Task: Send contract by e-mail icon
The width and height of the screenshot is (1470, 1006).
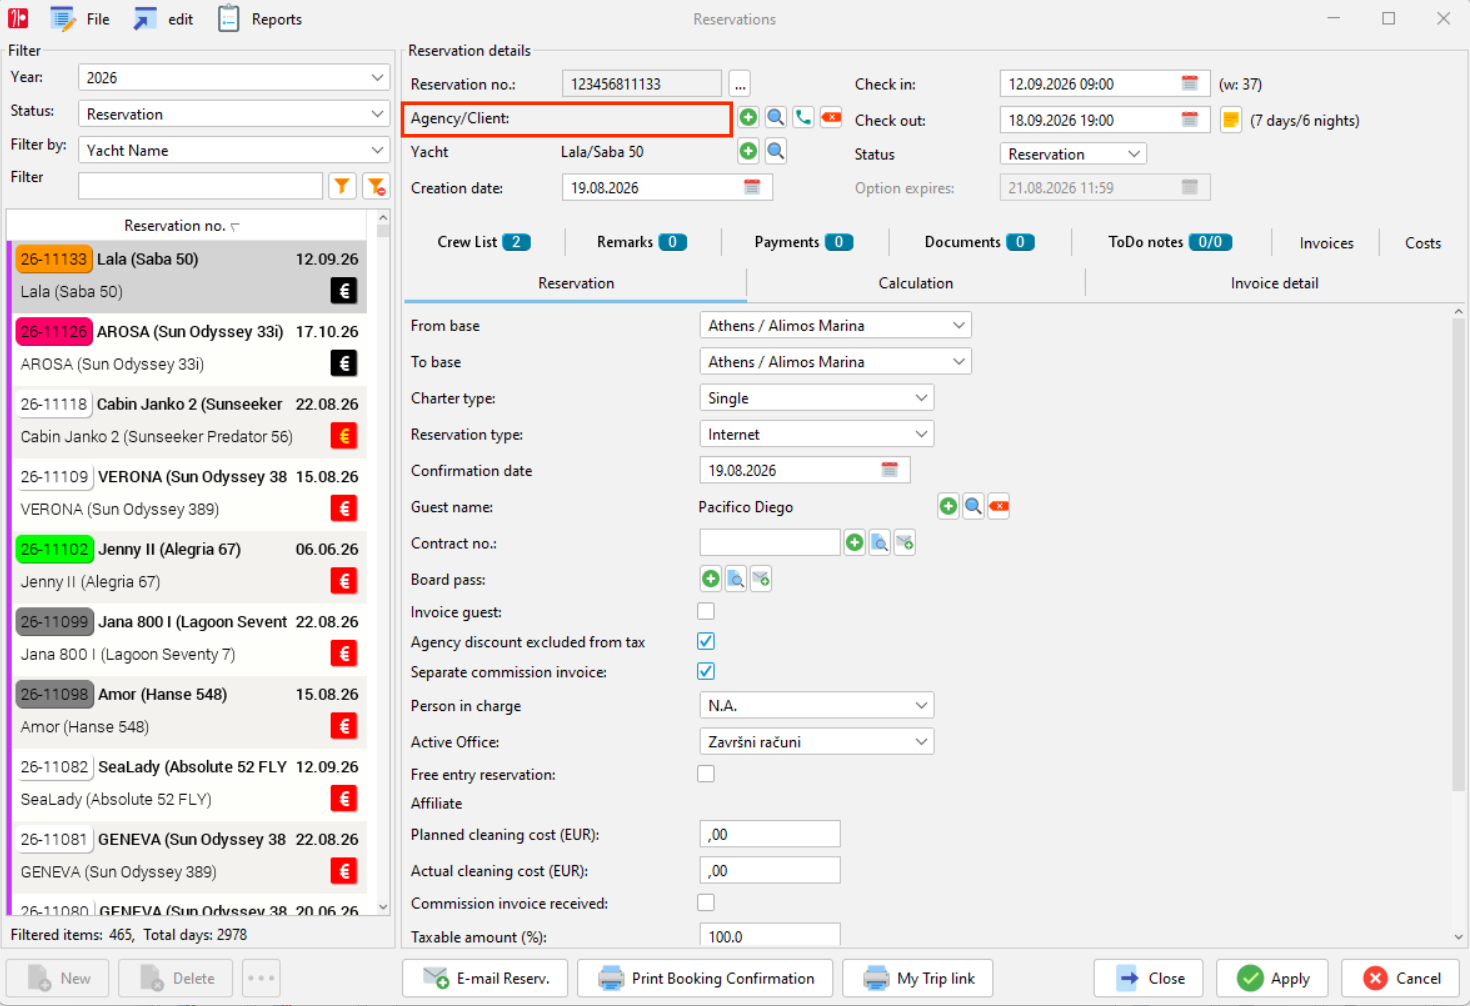Action: pos(905,543)
